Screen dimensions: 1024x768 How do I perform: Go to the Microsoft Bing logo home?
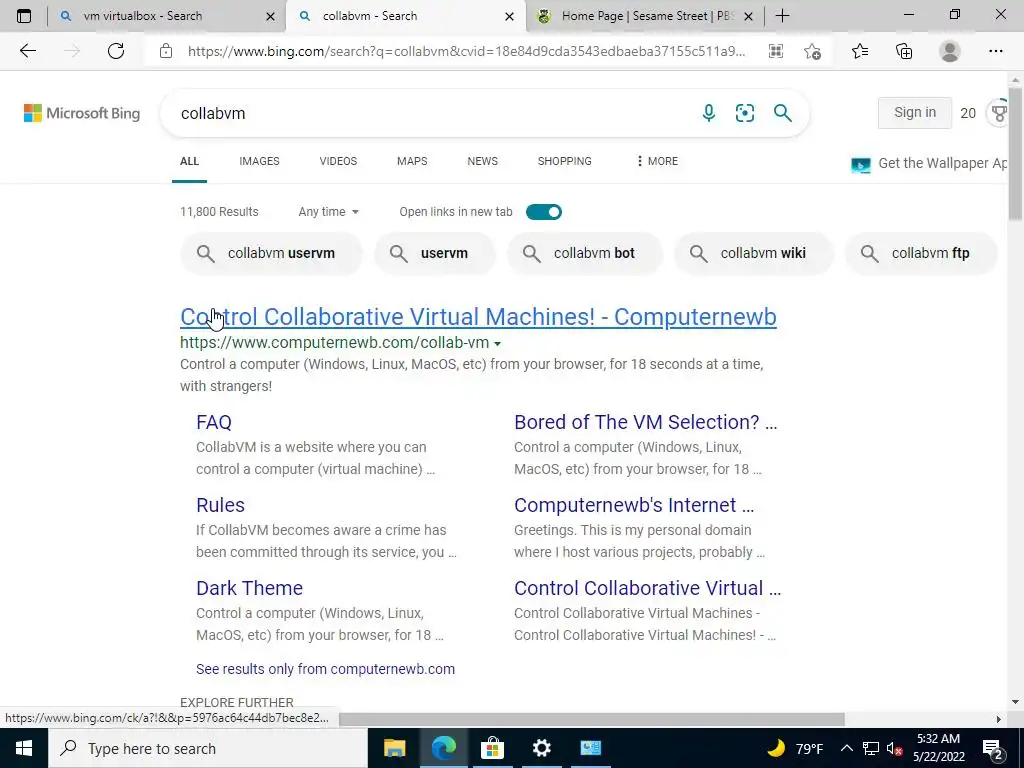point(82,113)
